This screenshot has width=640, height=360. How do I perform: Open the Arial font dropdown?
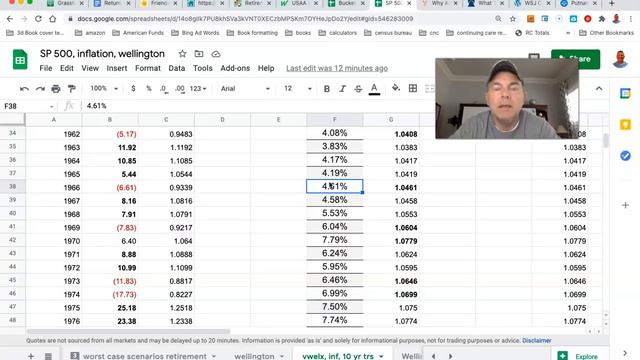[245, 89]
